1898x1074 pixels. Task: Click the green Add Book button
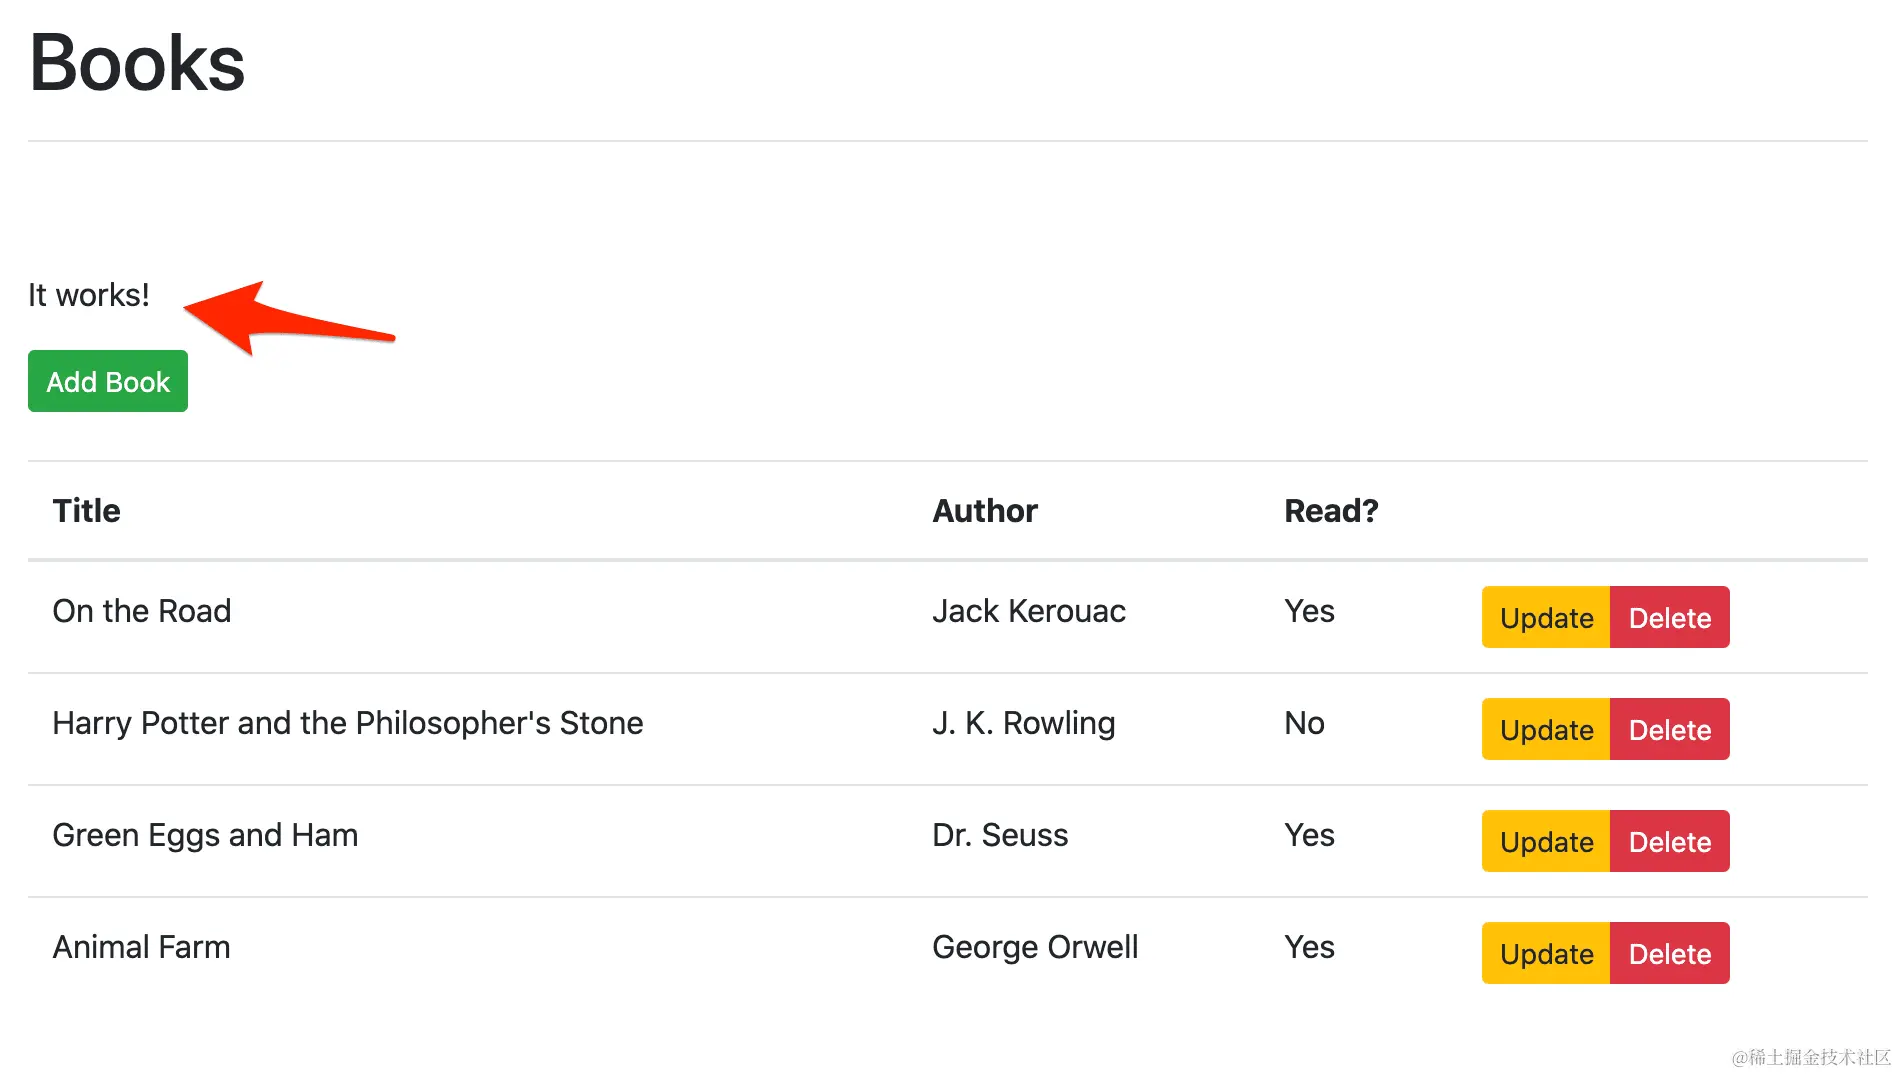[108, 381]
